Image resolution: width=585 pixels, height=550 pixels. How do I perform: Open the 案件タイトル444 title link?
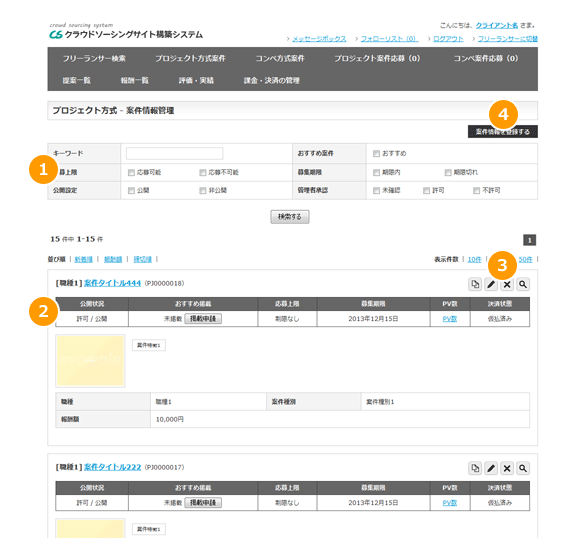click(112, 283)
